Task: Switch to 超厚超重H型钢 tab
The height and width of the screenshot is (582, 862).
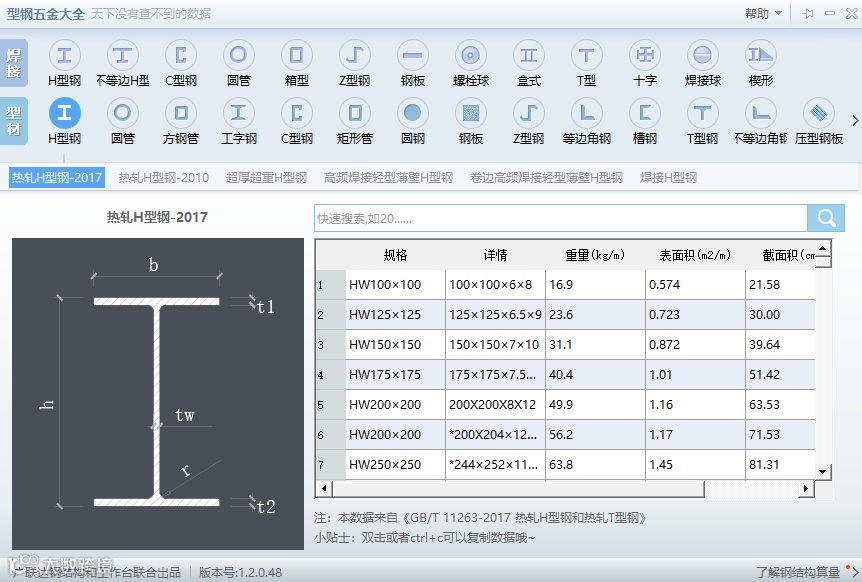Action: (x=266, y=178)
